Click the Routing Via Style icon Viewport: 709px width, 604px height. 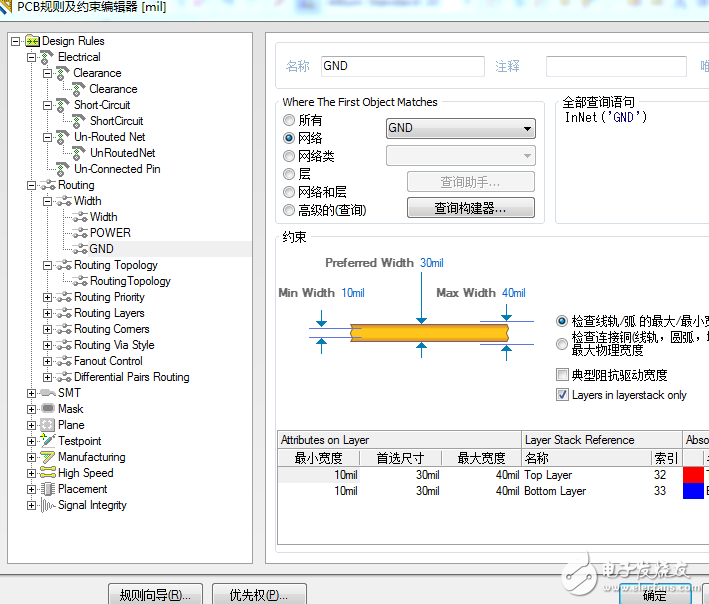pos(64,345)
